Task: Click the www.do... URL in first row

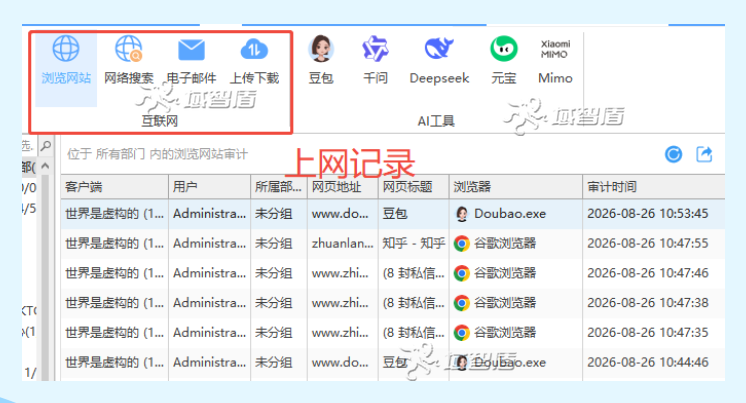Action: click(x=340, y=214)
